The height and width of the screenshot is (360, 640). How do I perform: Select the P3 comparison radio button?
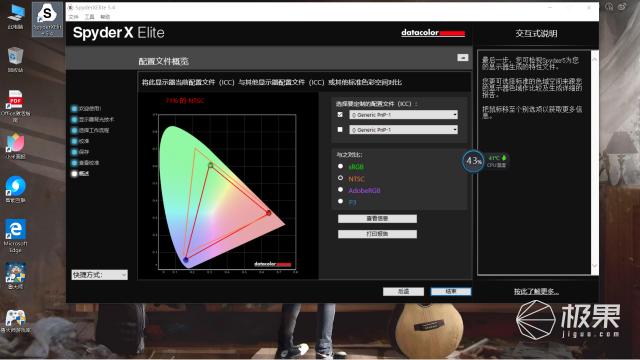click(340, 201)
